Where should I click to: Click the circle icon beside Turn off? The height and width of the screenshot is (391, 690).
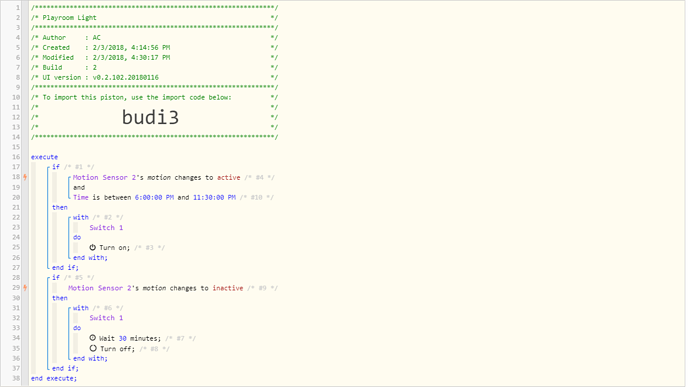point(93,348)
